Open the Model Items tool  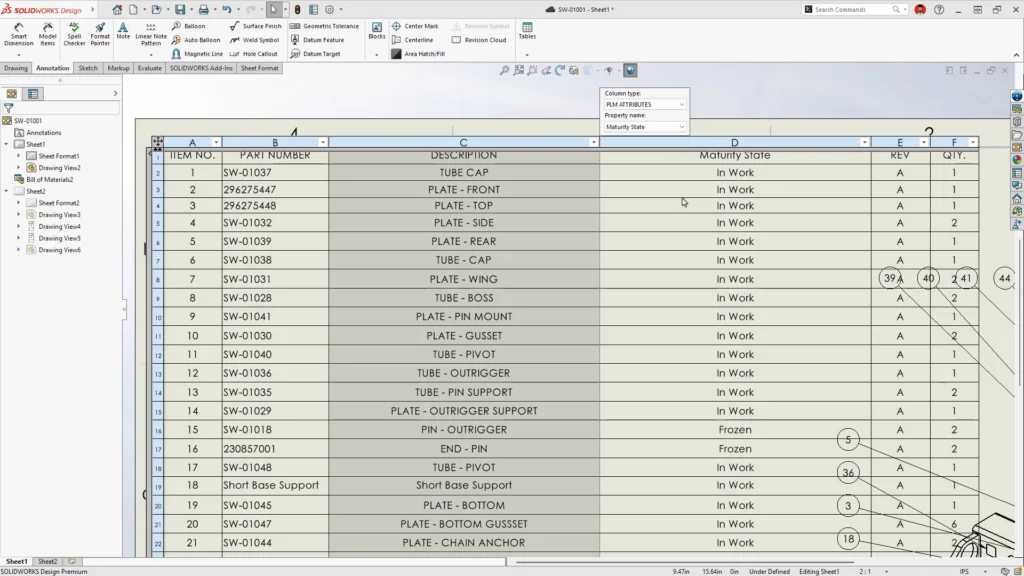tap(47, 31)
